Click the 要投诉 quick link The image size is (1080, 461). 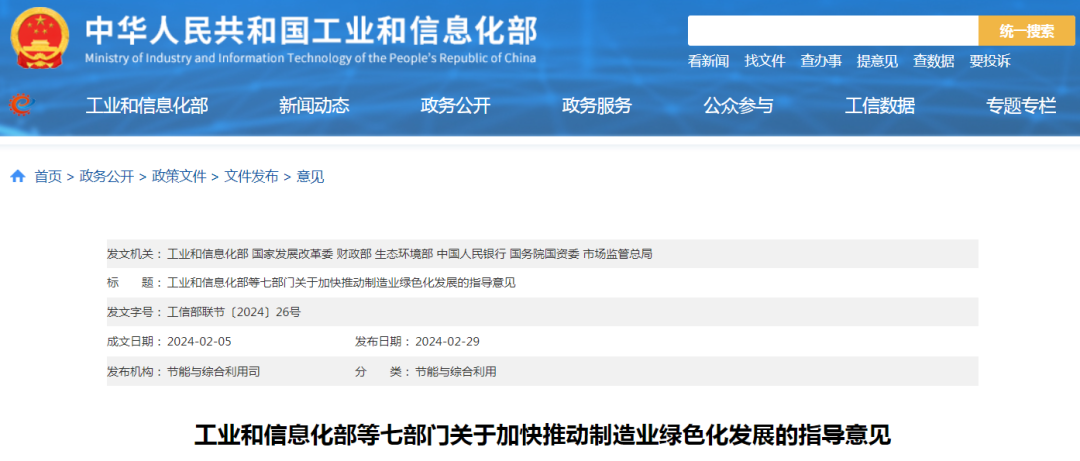coord(989,61)
